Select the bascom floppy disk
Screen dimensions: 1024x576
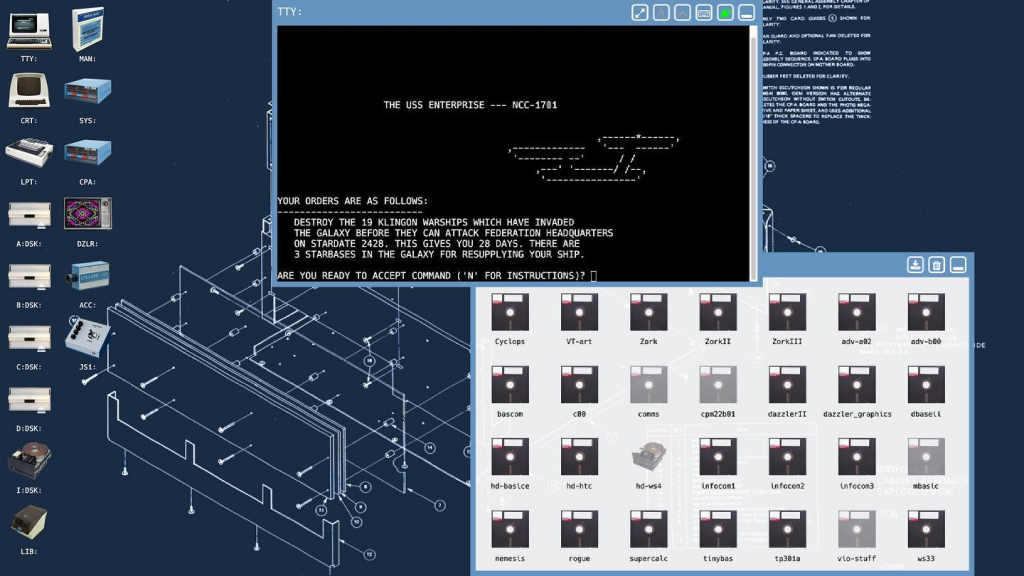510,385
